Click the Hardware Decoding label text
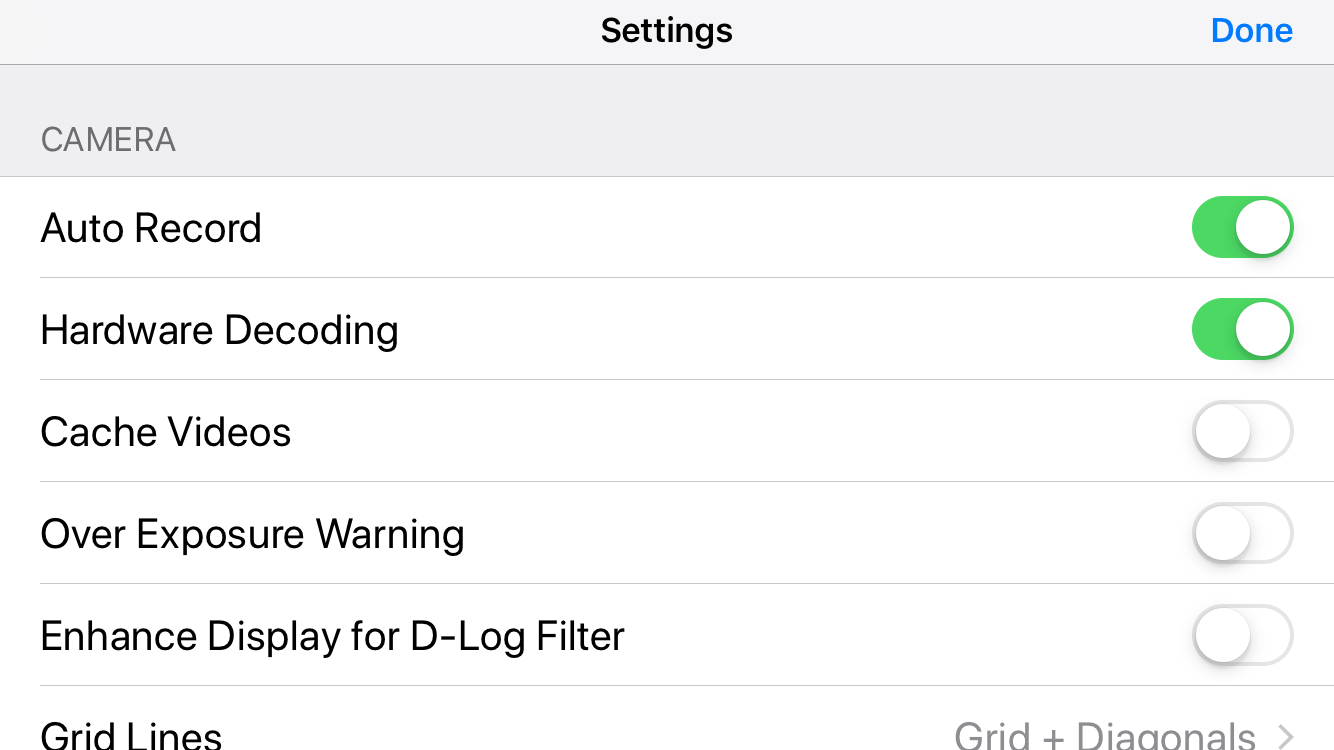Screen dimensions: 1334x750 tap(219, 331)
